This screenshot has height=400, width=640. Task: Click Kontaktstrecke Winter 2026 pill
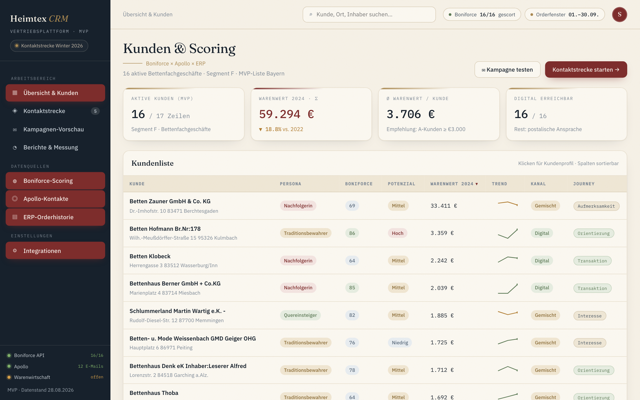pyautogui.click(x=49, y=46)
